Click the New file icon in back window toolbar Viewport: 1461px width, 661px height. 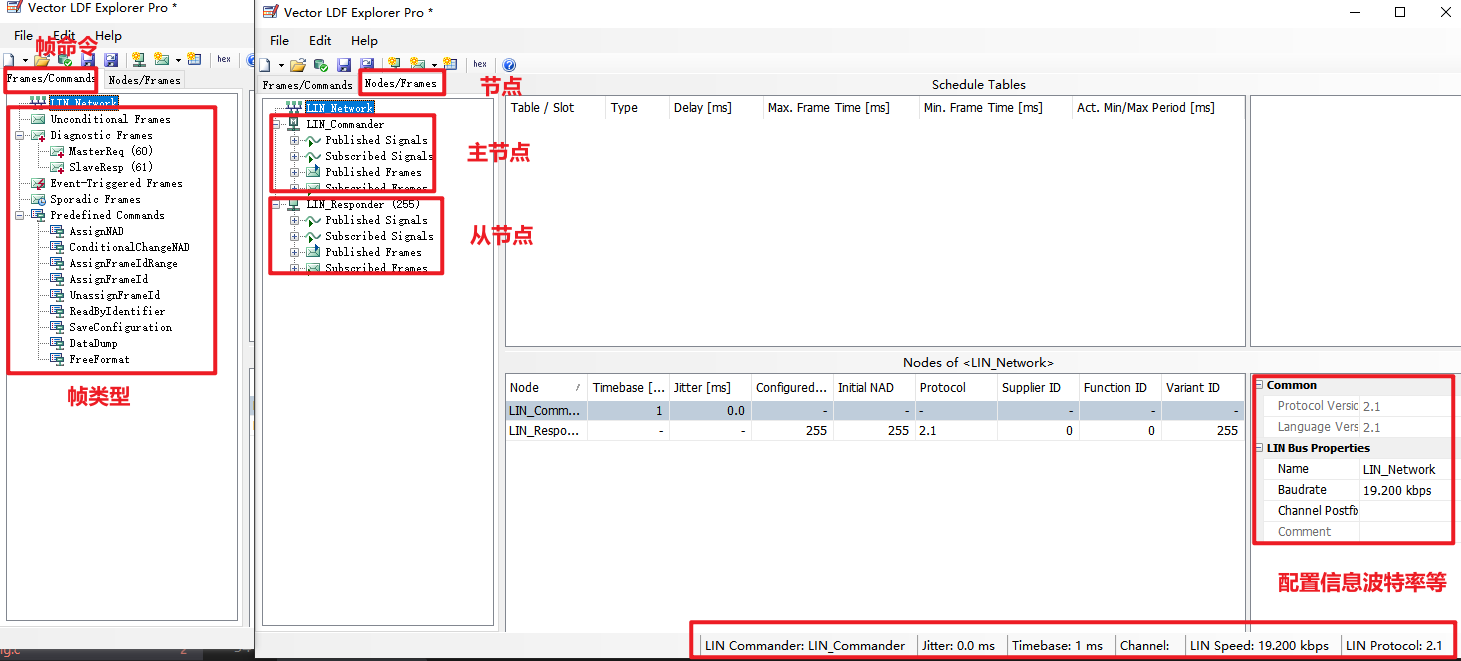point(9,60)
